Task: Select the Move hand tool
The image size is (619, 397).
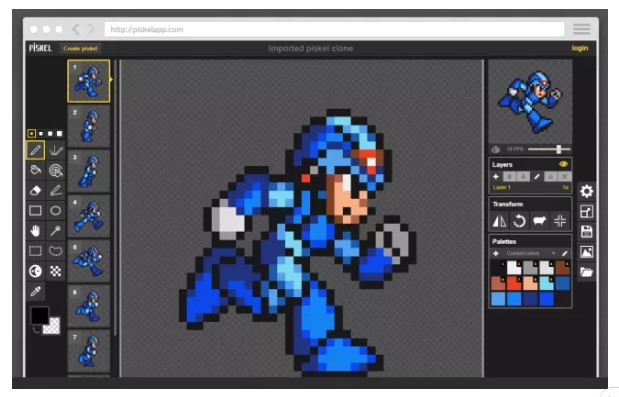Action: point(35,230)
